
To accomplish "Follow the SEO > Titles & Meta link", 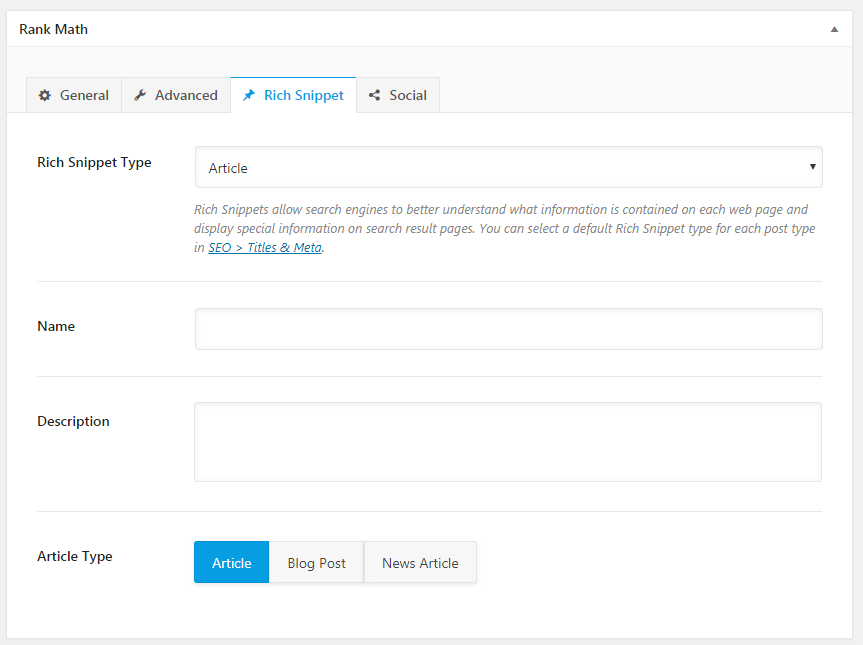I will tap(265, 248).
